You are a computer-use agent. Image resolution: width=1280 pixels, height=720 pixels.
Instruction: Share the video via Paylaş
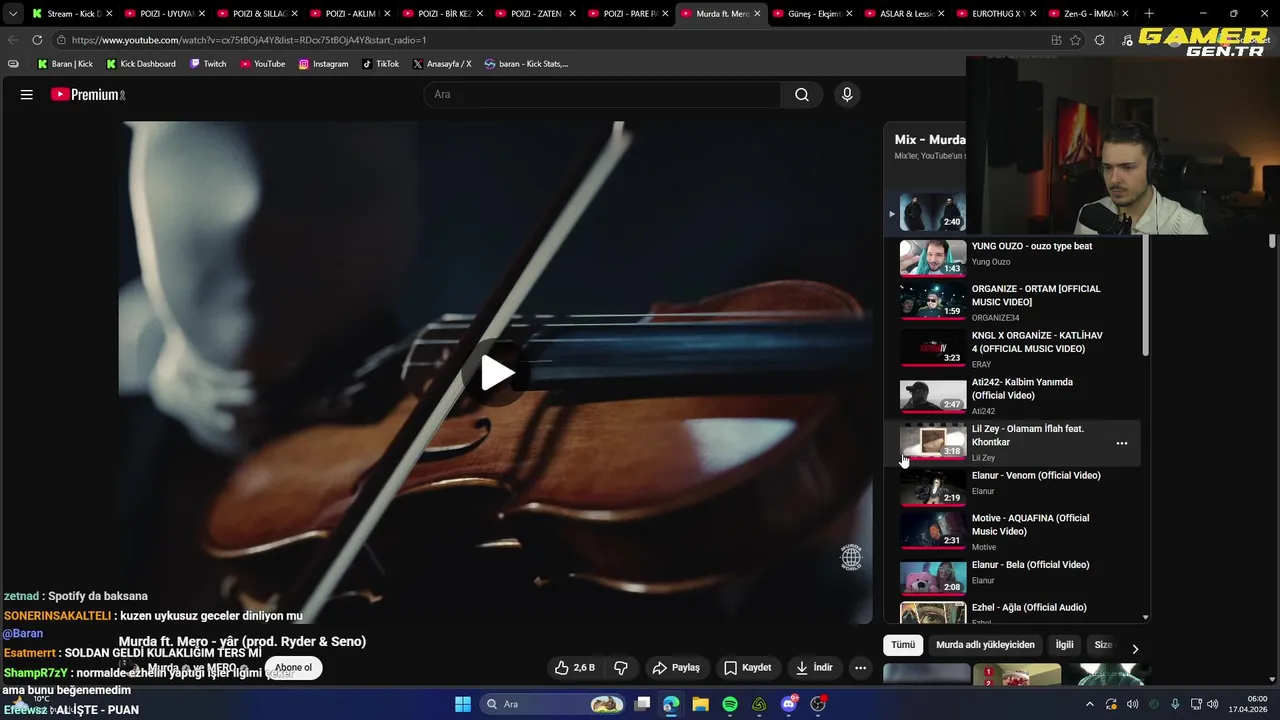tap(676, 668)
